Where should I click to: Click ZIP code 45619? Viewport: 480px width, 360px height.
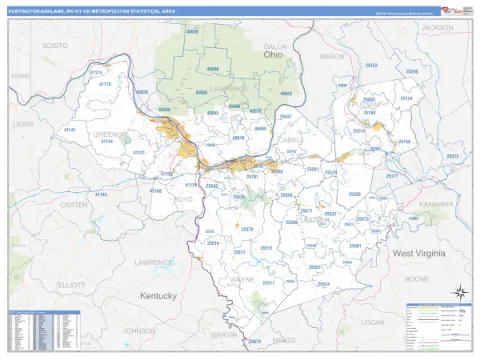click(x=238, y=138)
